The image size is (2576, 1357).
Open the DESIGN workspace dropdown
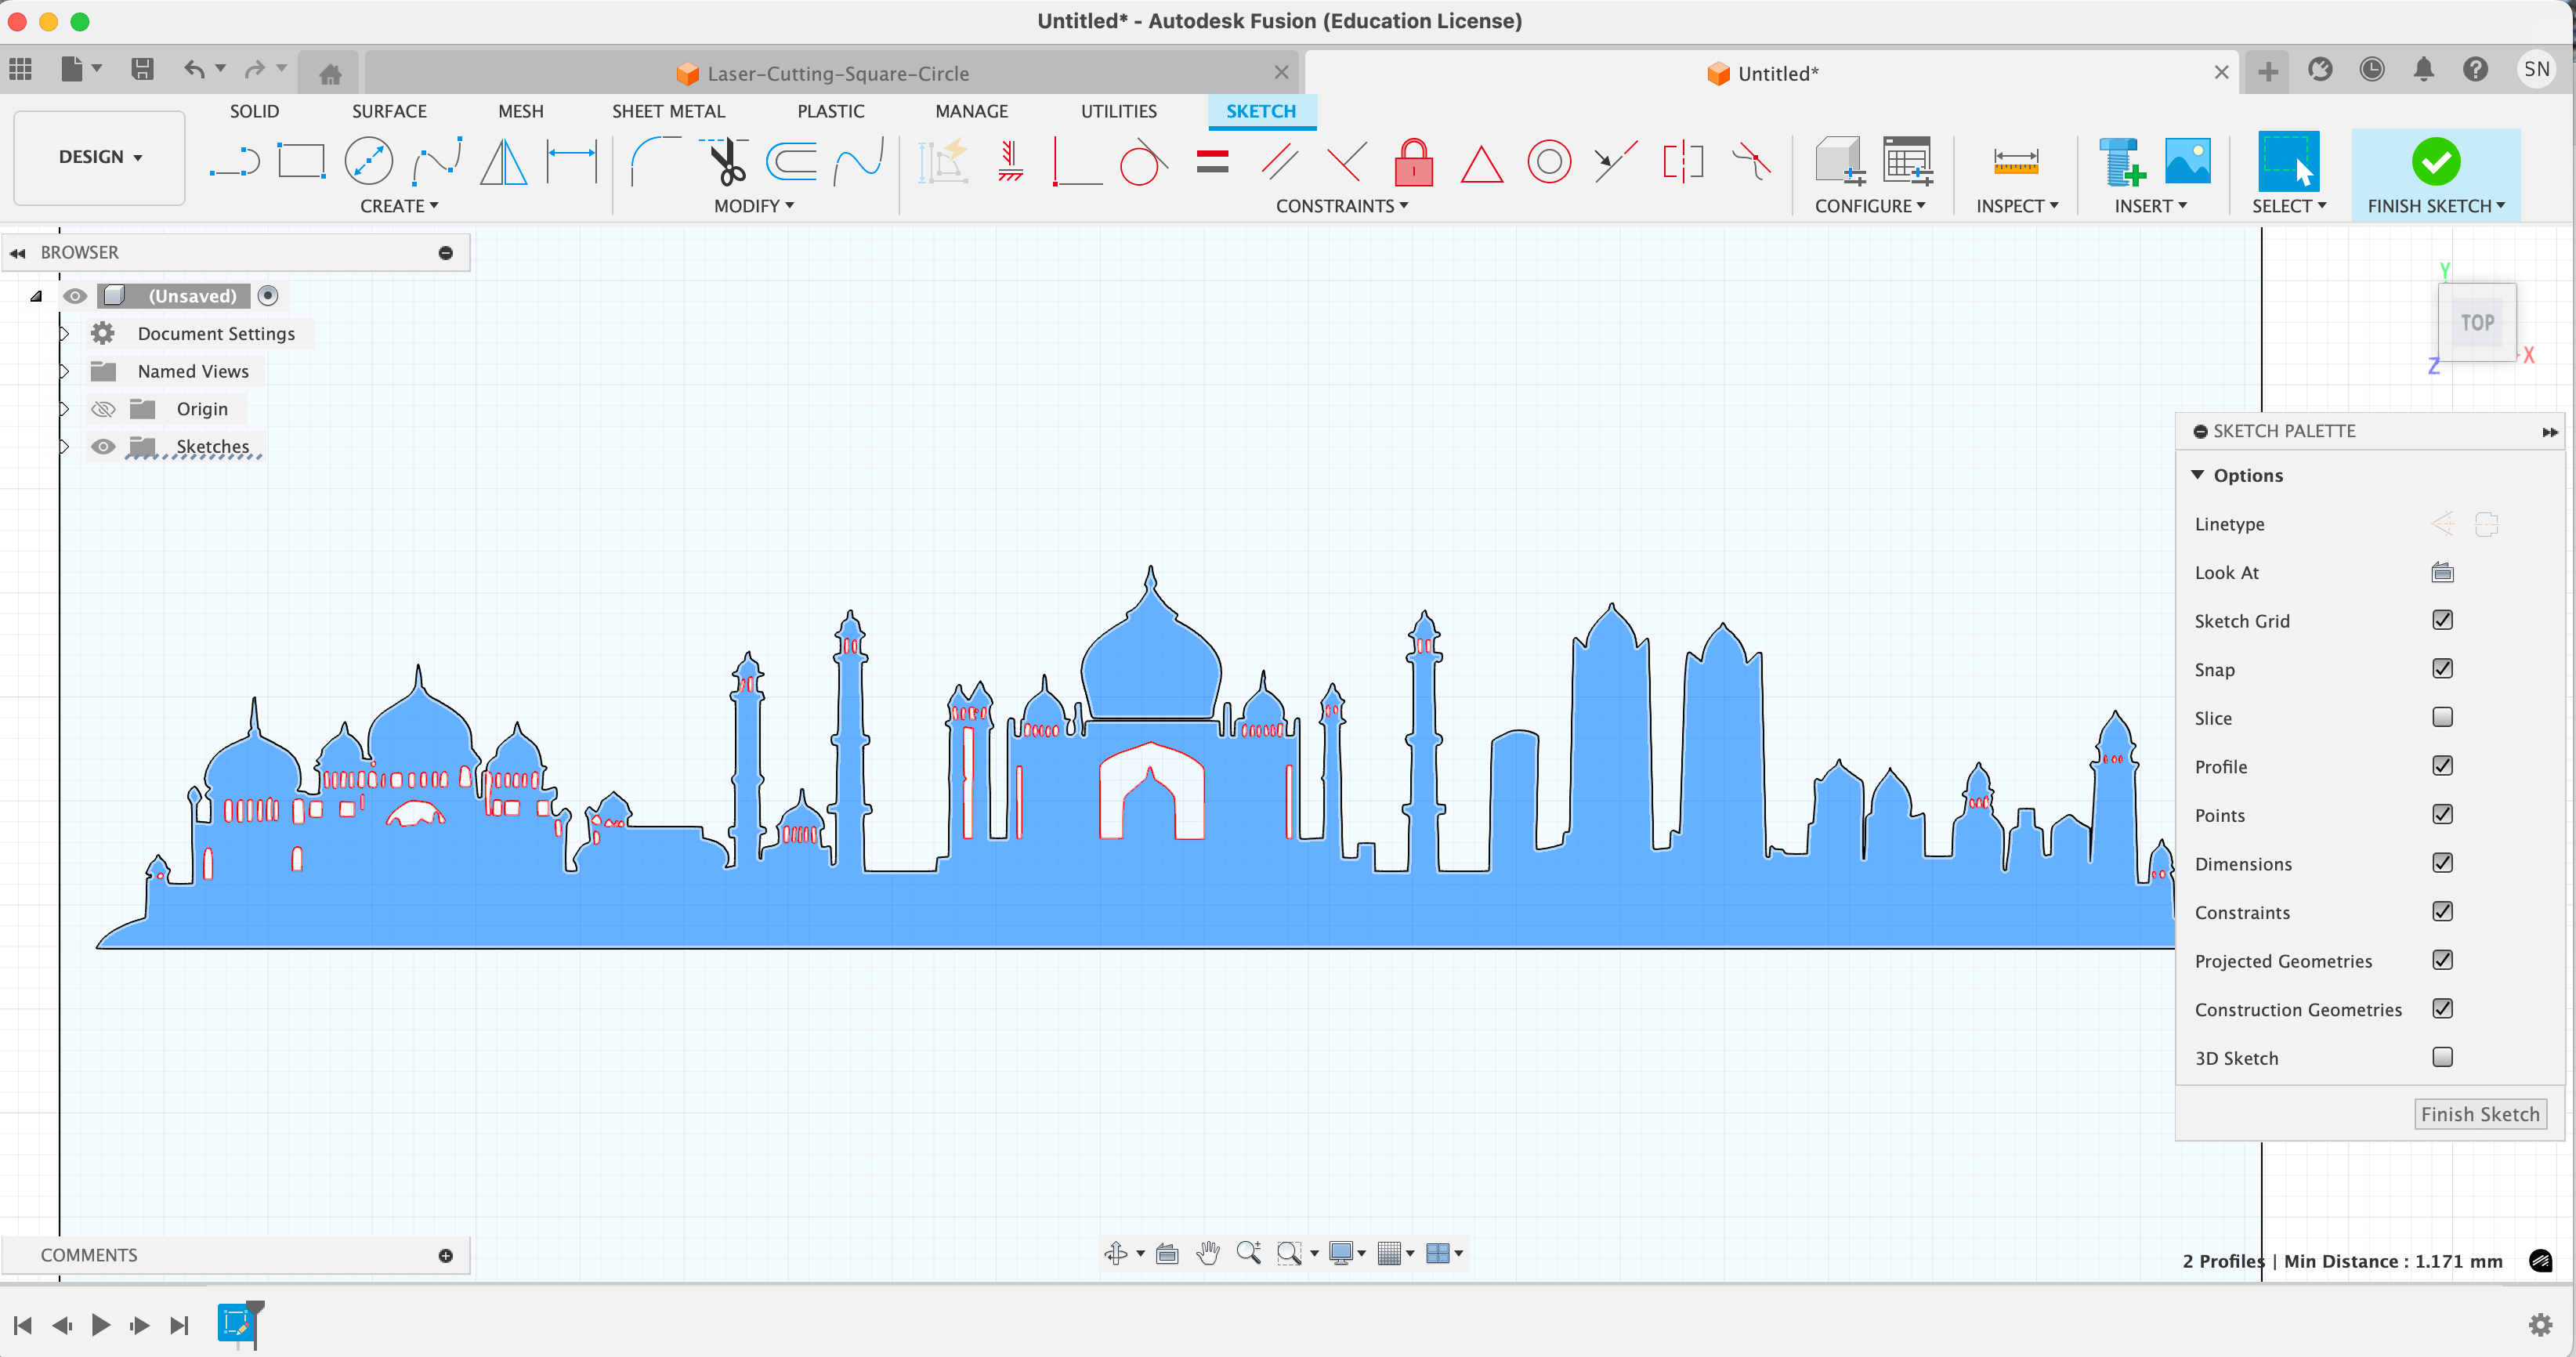pos(99,157)
